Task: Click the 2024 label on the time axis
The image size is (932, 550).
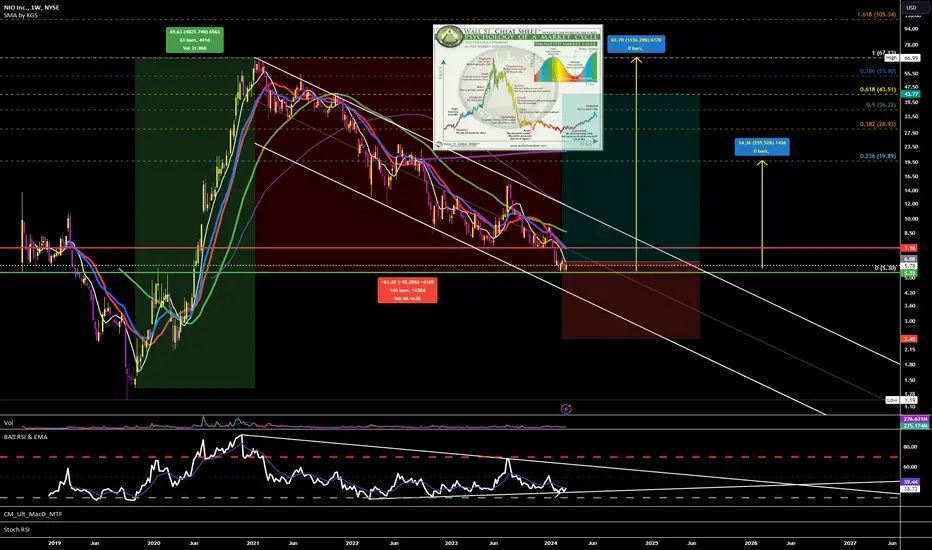Action: pos(550,543)
